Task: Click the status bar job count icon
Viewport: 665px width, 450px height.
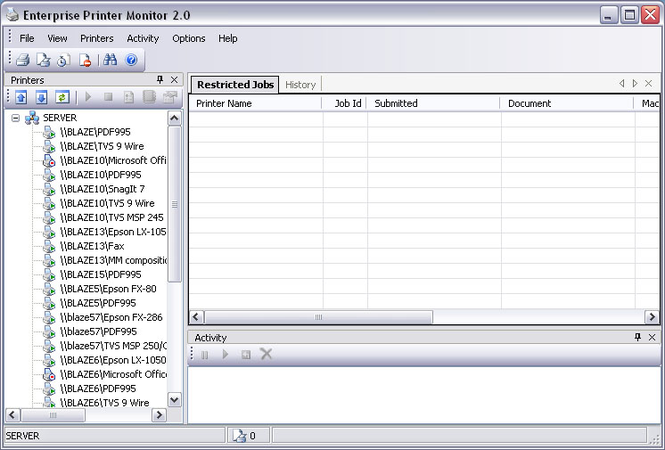Action: 240,436
